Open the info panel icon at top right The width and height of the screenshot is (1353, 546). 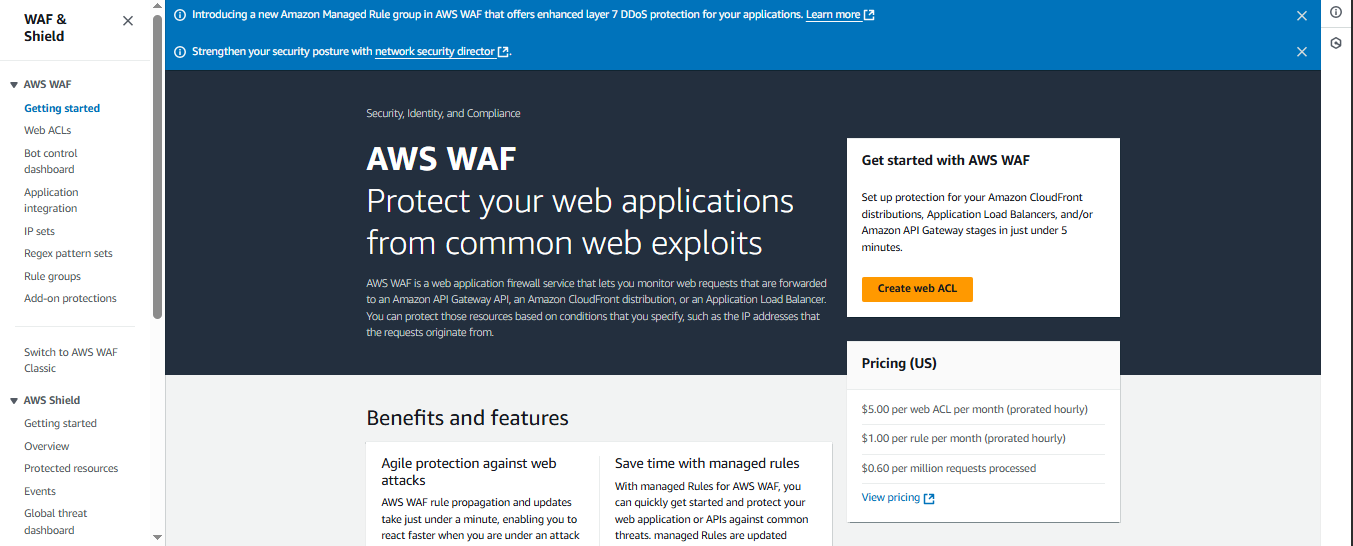[1336, 12]
